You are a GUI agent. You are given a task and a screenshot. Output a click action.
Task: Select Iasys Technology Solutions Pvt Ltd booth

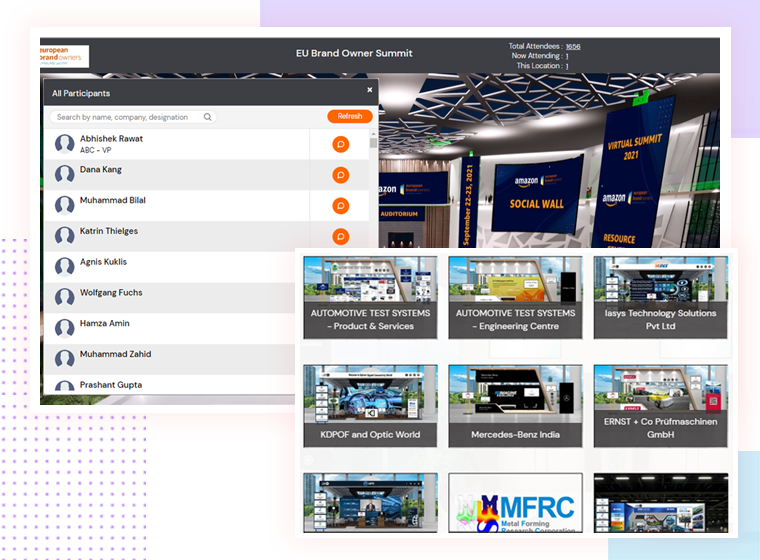click(x=660, y=295)
